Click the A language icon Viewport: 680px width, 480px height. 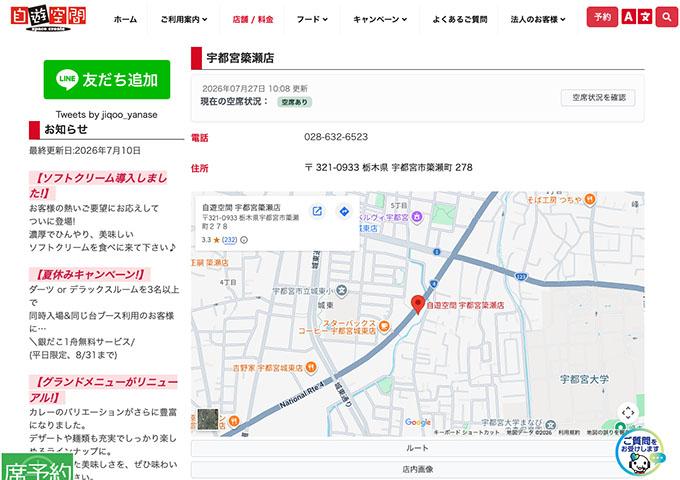click(x=628, y=17)
